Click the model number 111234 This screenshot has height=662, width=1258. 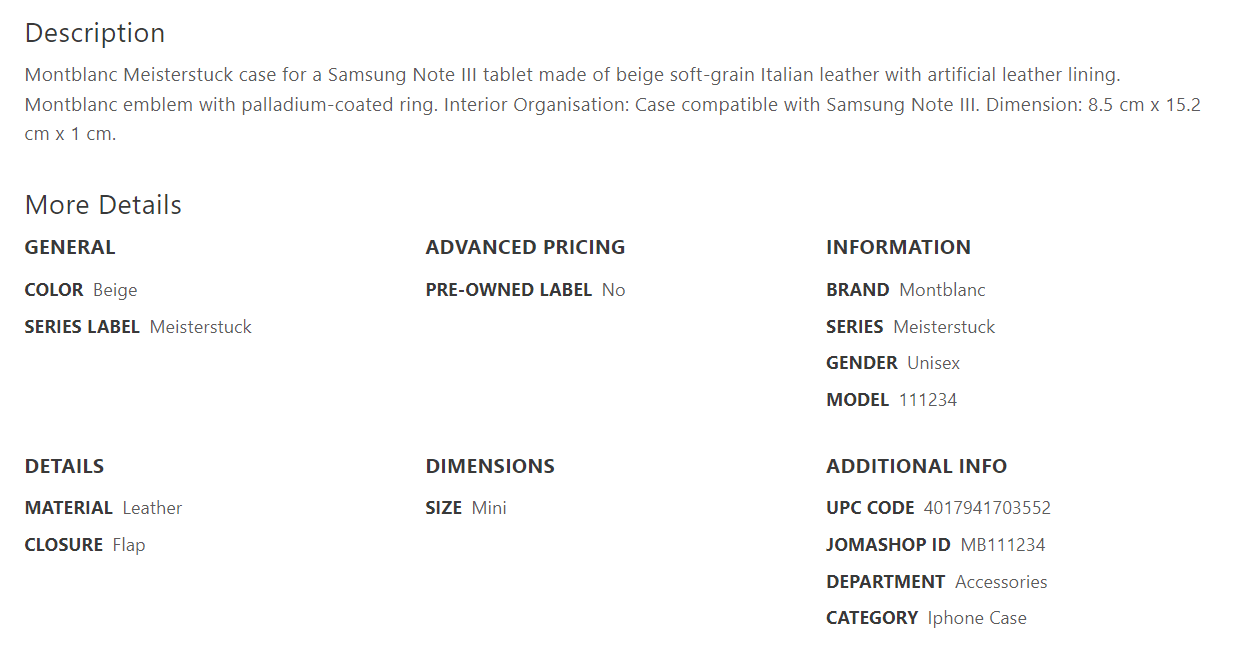coord(928,400)
